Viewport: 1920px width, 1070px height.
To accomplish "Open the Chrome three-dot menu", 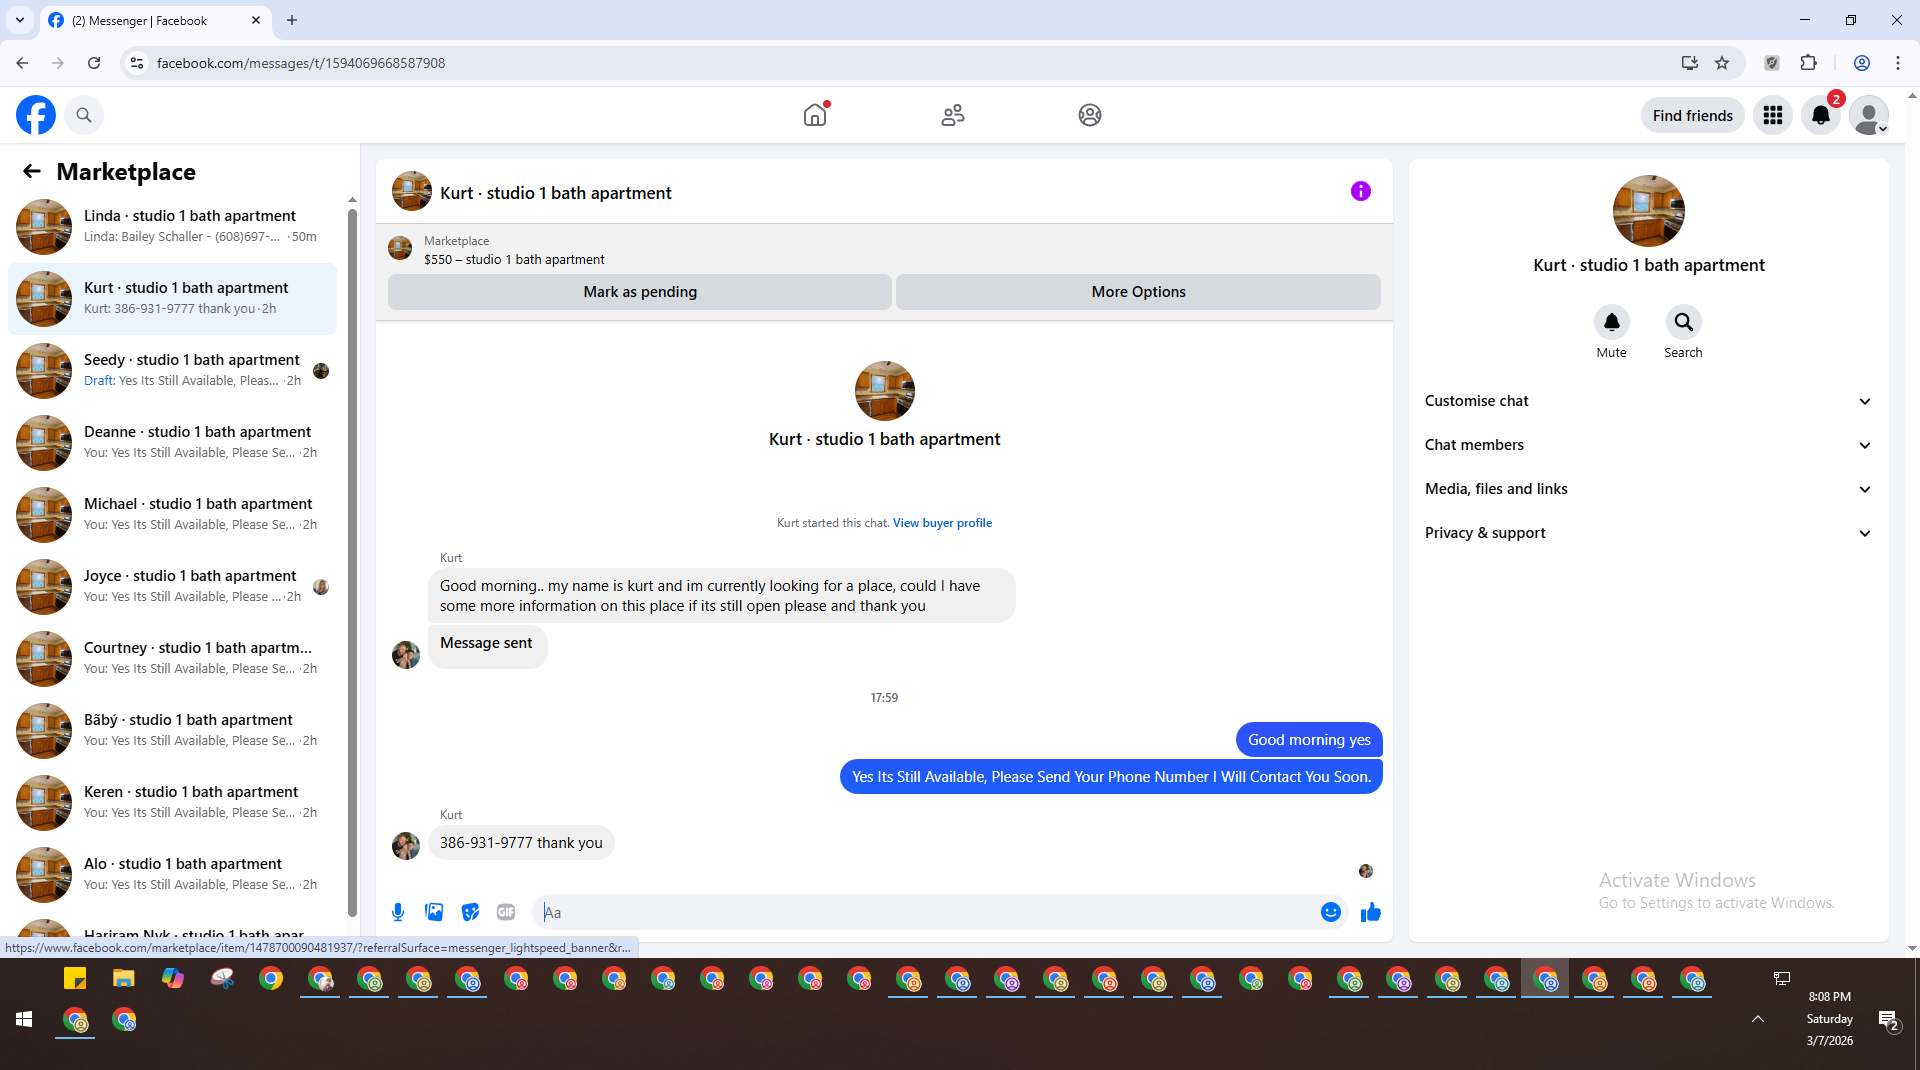I will pyautogui.click(x=1898, y=63).
